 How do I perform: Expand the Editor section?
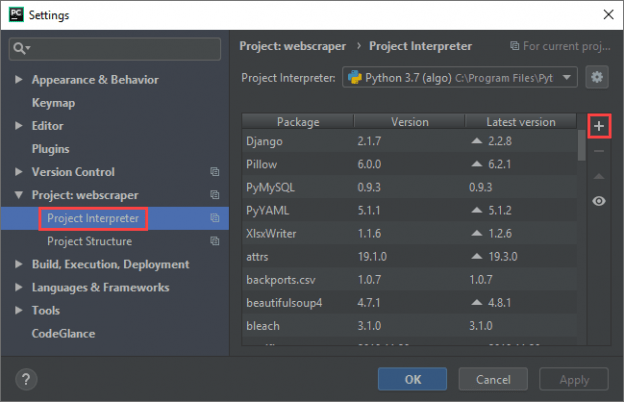[18, 125]
